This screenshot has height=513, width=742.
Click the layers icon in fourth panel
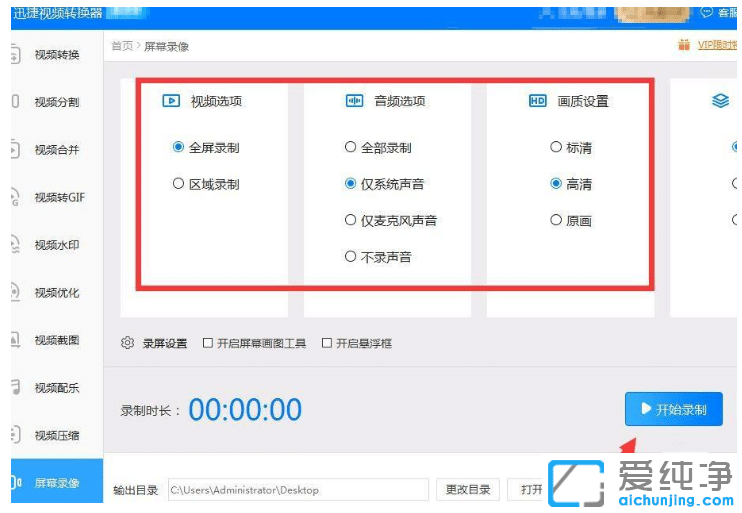[720, 101]
